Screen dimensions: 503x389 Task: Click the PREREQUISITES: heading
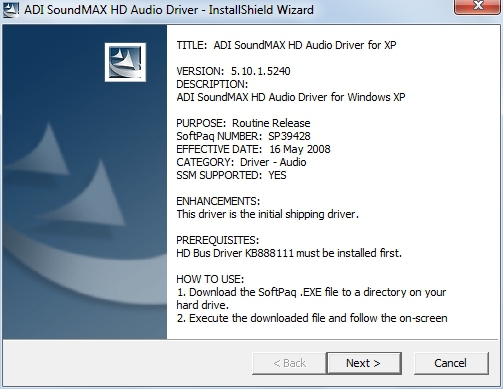[217, 240]
